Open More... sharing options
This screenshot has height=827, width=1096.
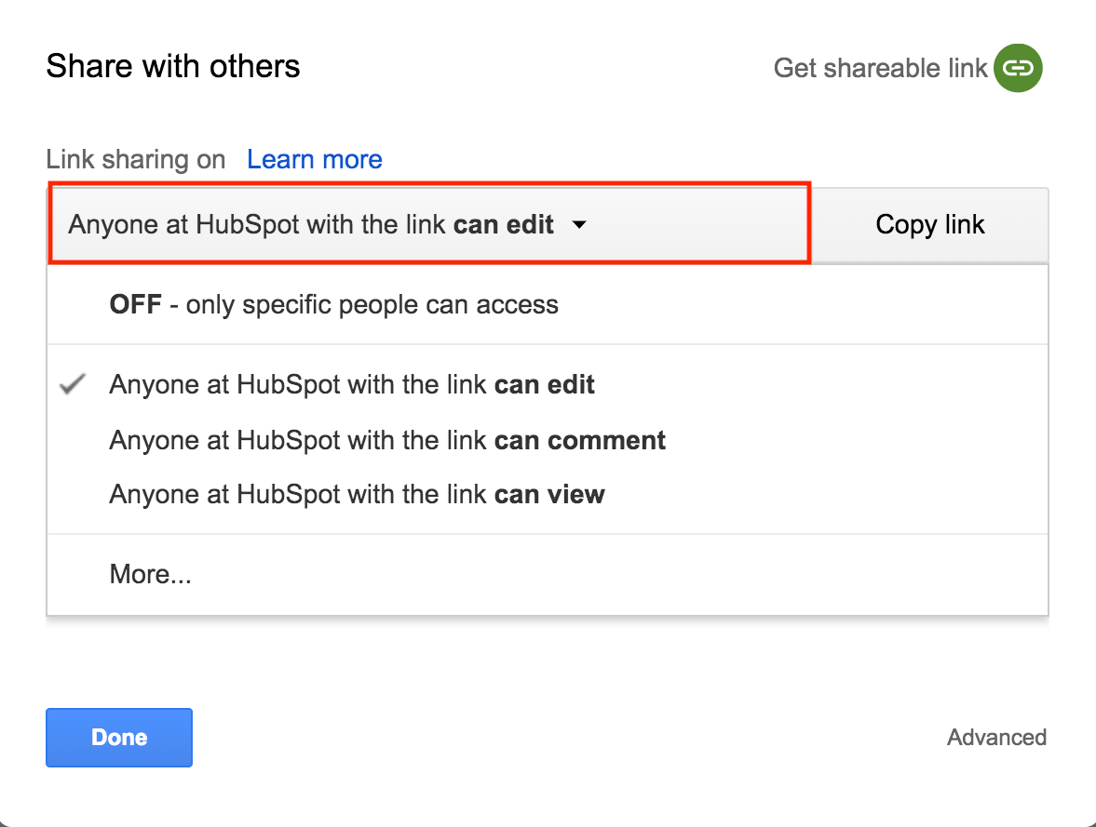click(x=150, y=573)
